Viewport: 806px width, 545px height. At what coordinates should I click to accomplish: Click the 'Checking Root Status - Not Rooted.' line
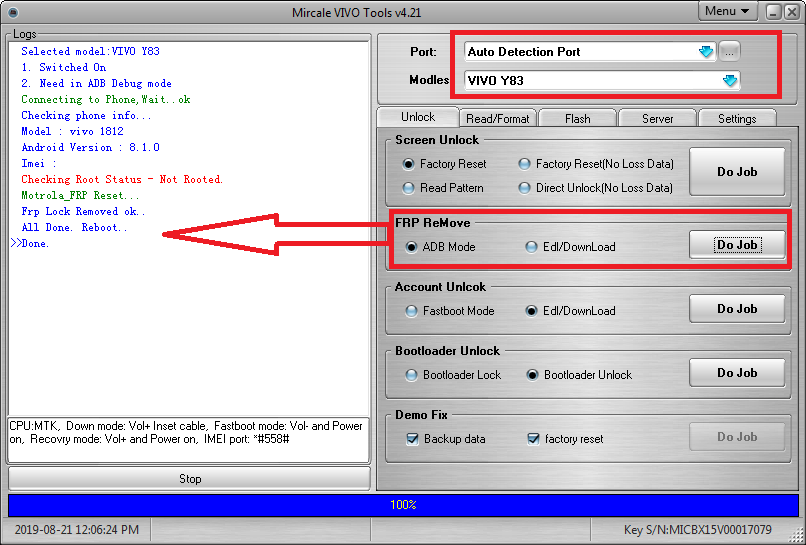tap(122, 179)
